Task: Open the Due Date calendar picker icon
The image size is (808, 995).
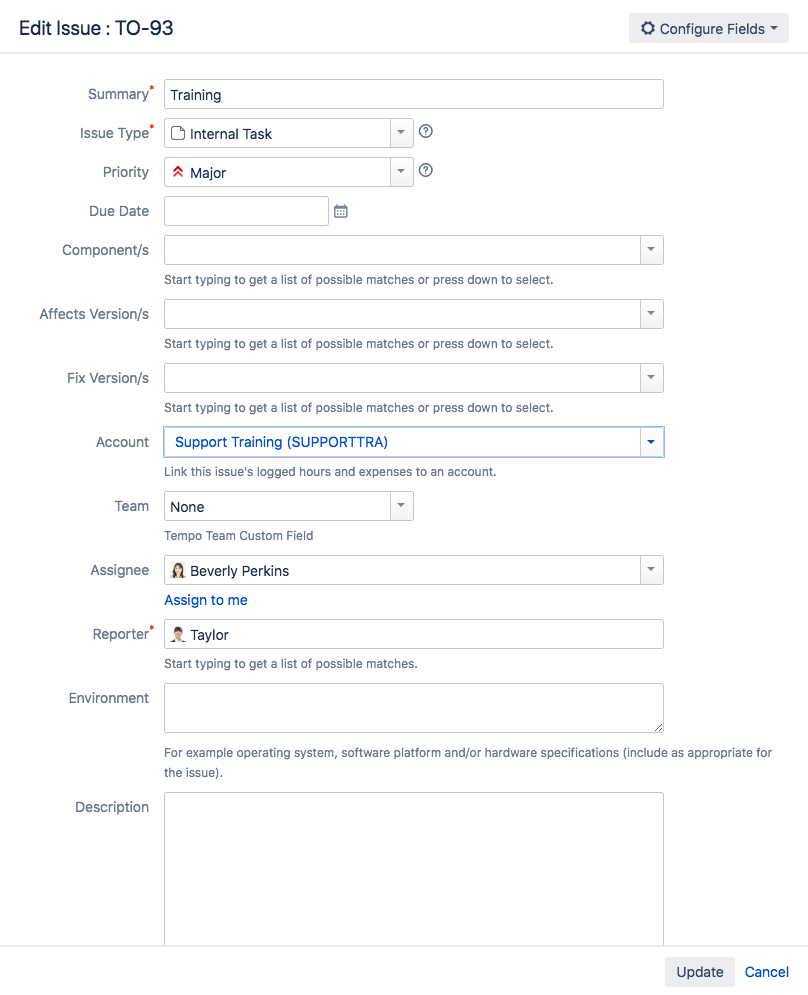Action: coord(340,211)
